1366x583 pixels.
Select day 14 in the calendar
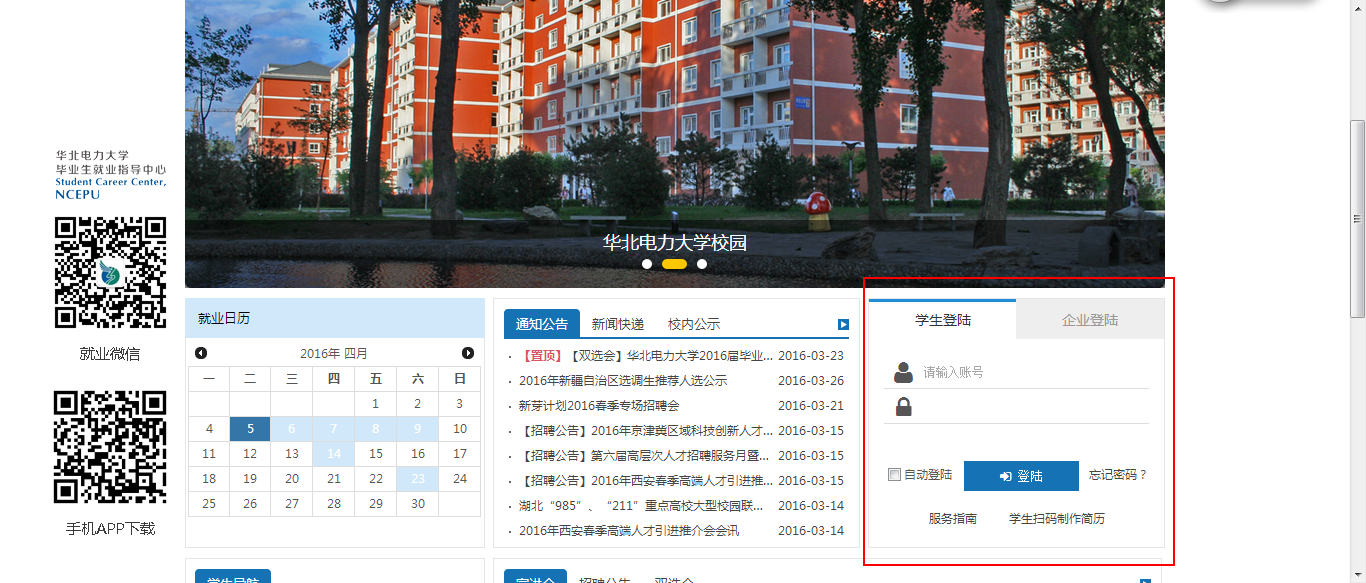334,454
